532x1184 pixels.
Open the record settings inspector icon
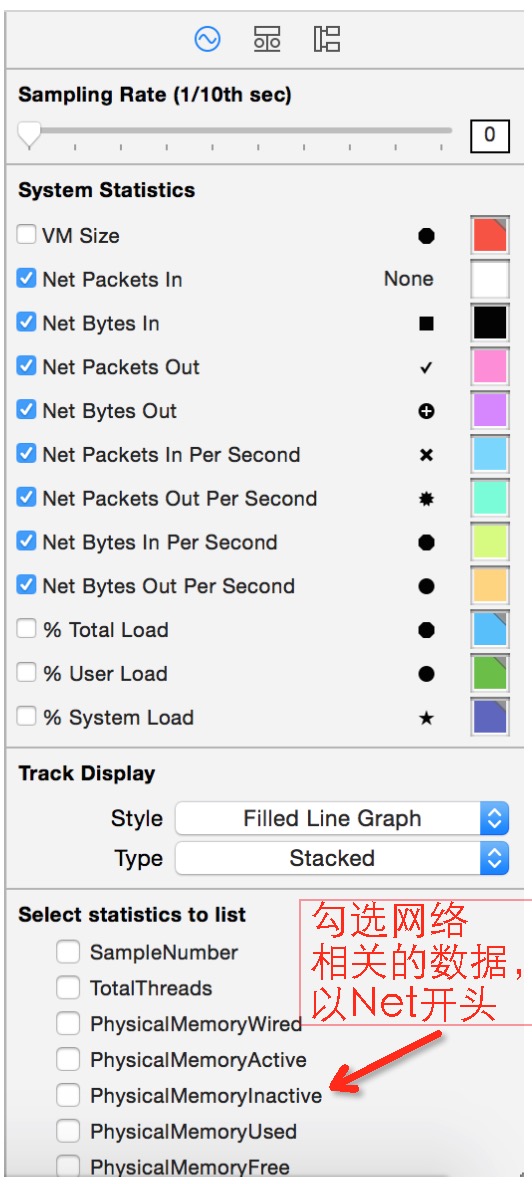pos(208,39)
